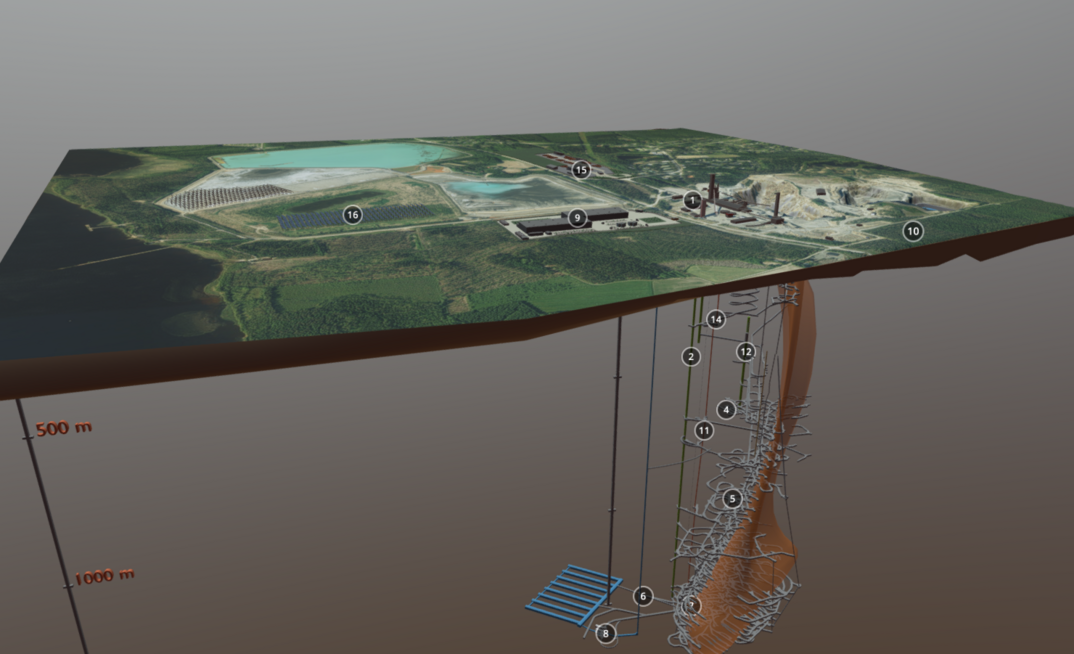
Task: Select marker 5 on the ore body tunnels
Action: coord(732,498)
